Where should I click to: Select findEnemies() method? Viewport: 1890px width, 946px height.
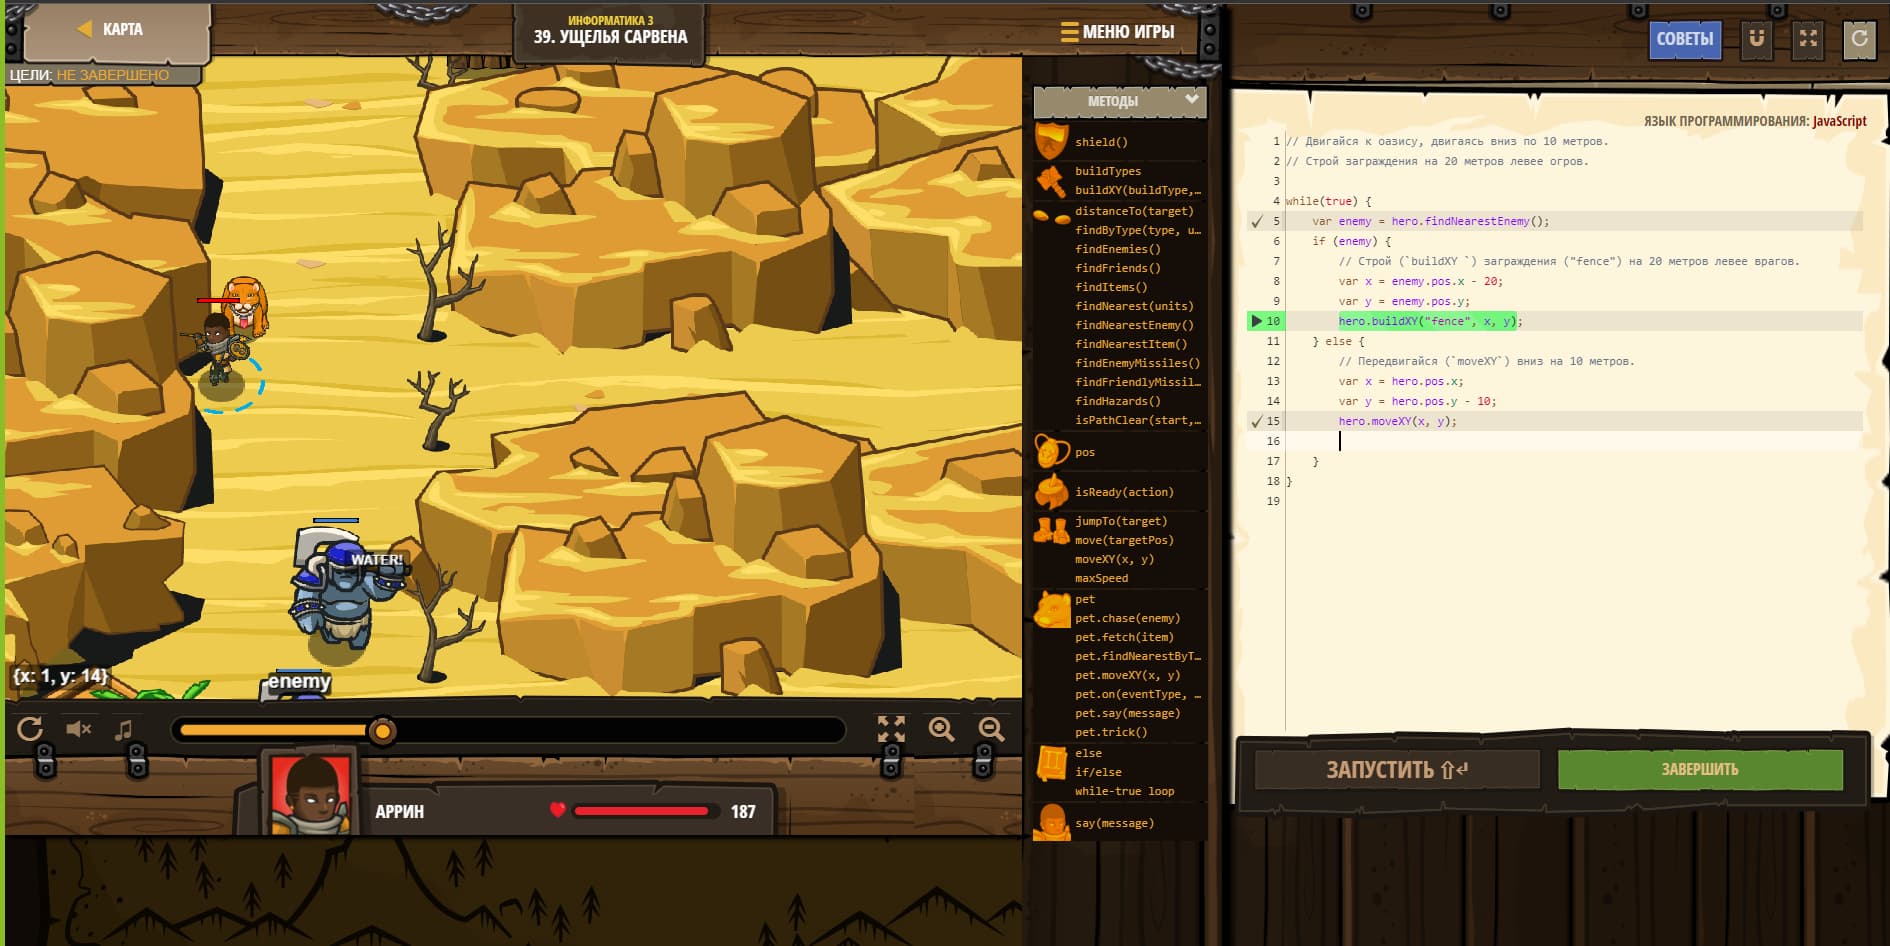coord(1118,249)
